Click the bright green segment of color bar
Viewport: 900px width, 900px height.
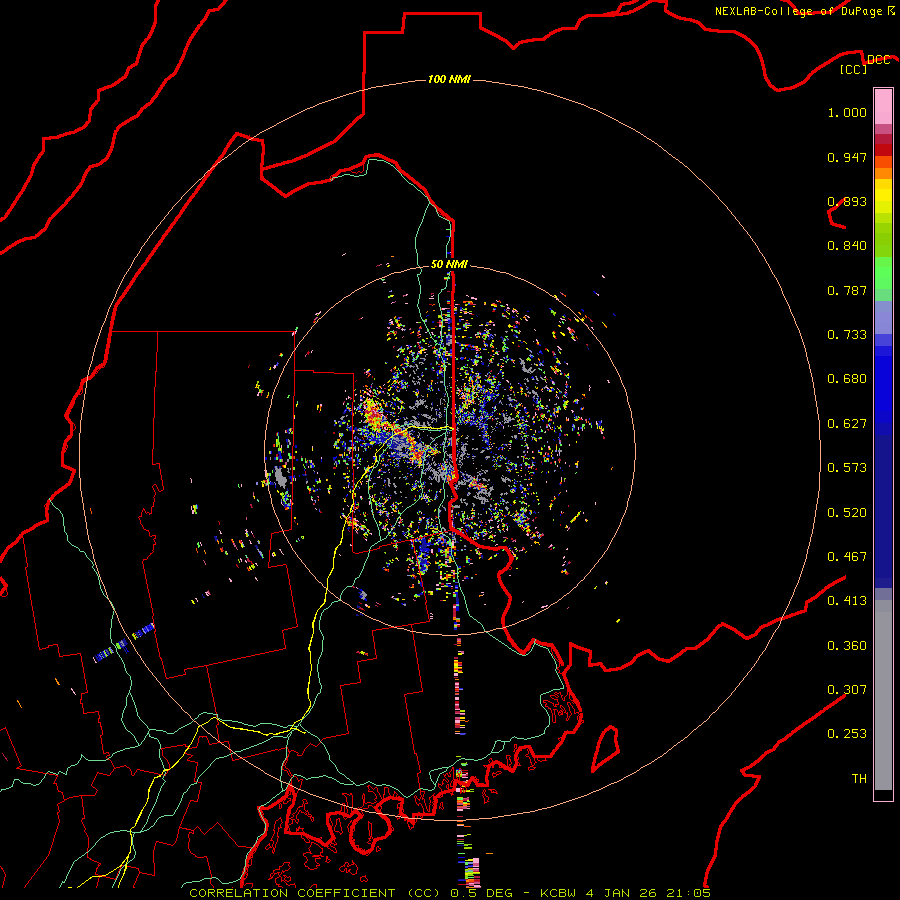coord(883,273)
